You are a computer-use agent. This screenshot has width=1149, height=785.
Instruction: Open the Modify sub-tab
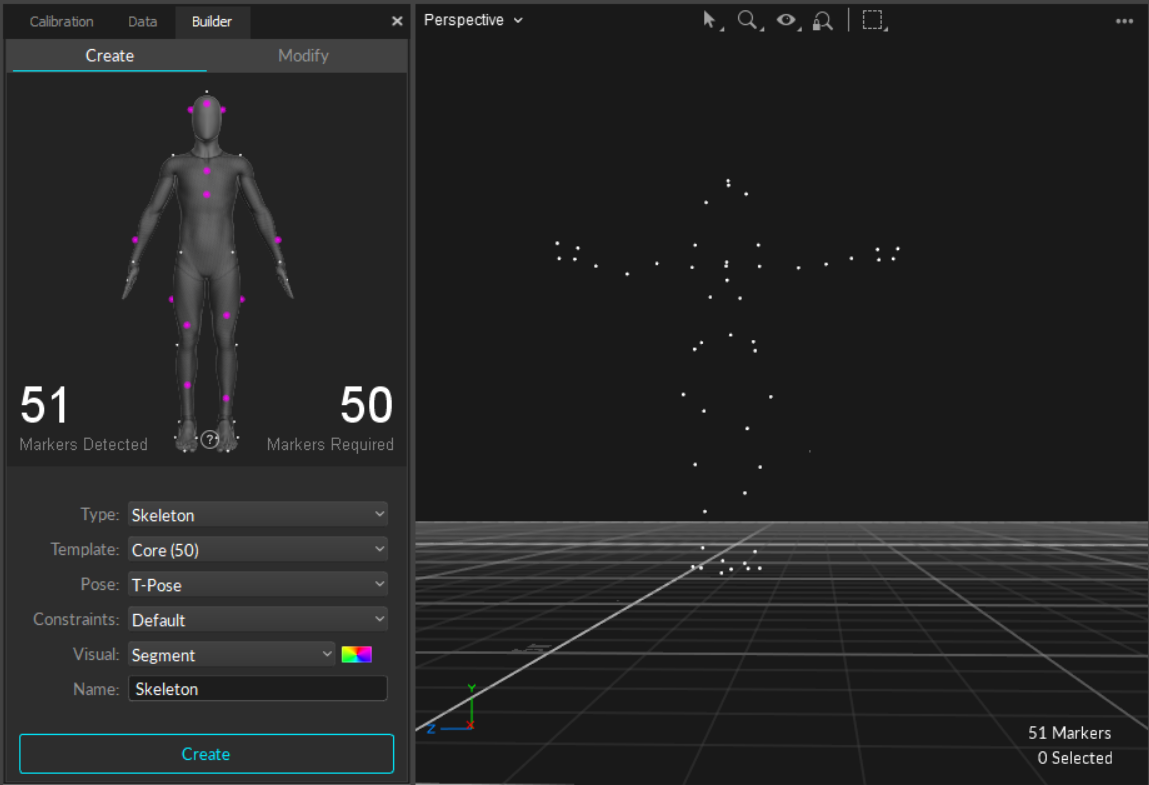tap(303, 56)
